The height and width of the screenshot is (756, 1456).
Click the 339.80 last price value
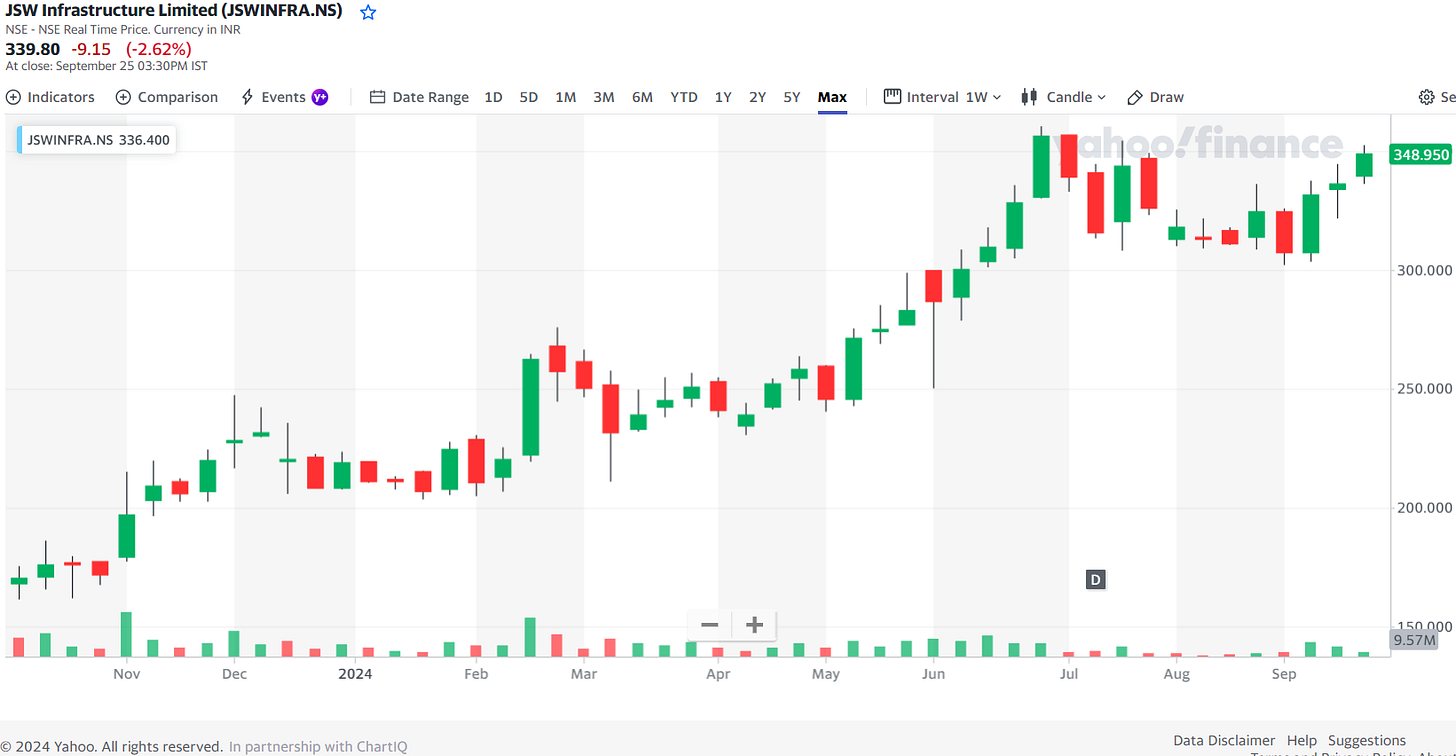(x=31, y=48)
